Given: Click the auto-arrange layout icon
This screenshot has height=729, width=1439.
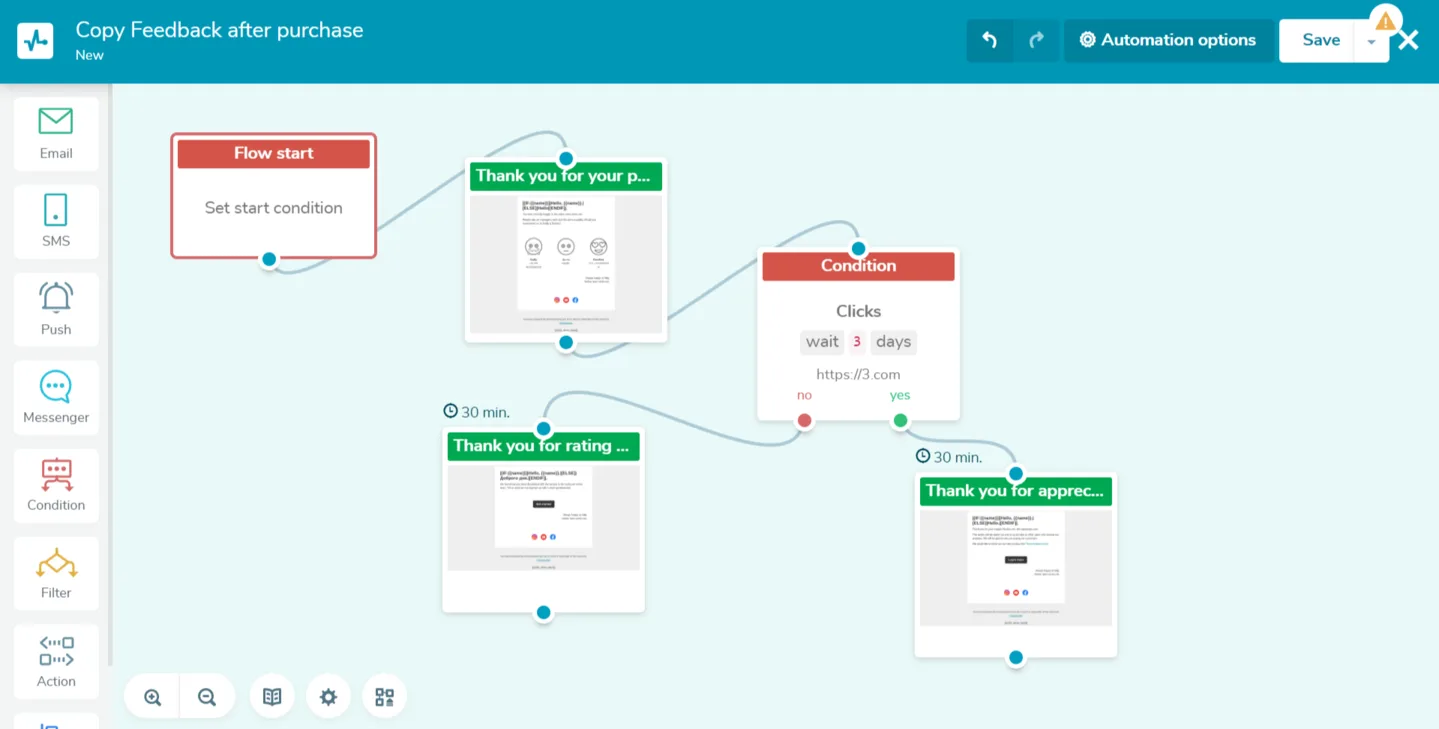Looking at the screenshot, I should click(384, 696).
